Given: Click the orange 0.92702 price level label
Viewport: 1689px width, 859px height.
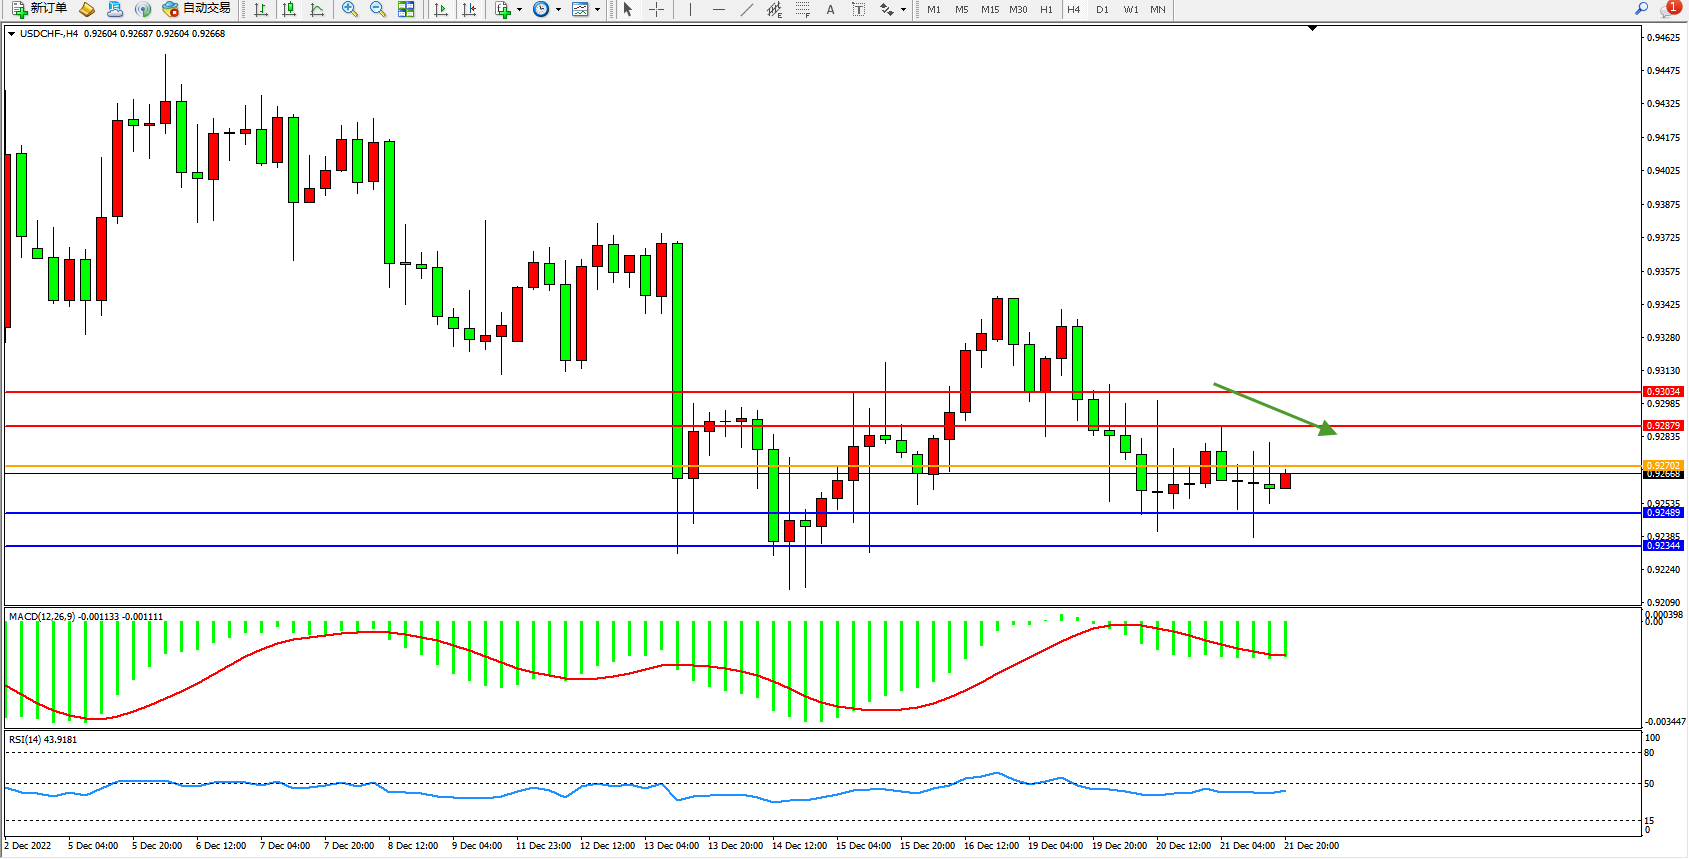Looking at the screenshot, I should [x=1663, y=466].
